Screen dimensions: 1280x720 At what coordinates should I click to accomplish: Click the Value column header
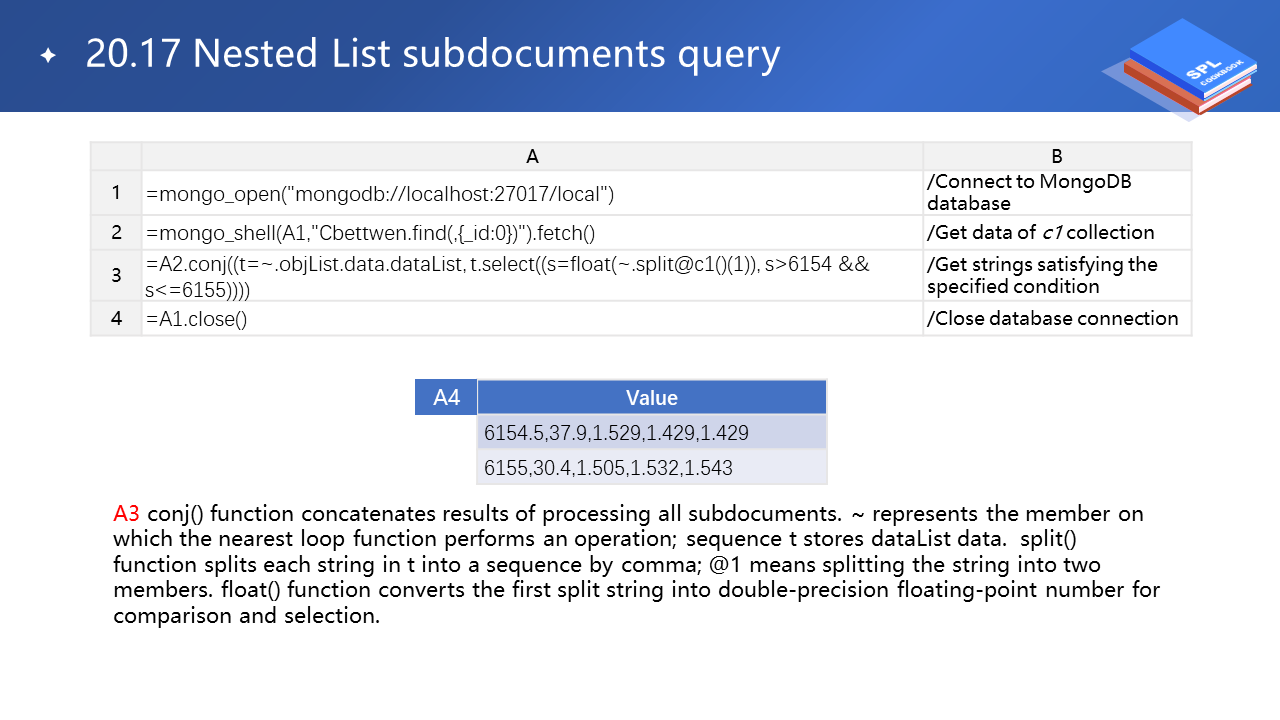(x=652, y=397)
